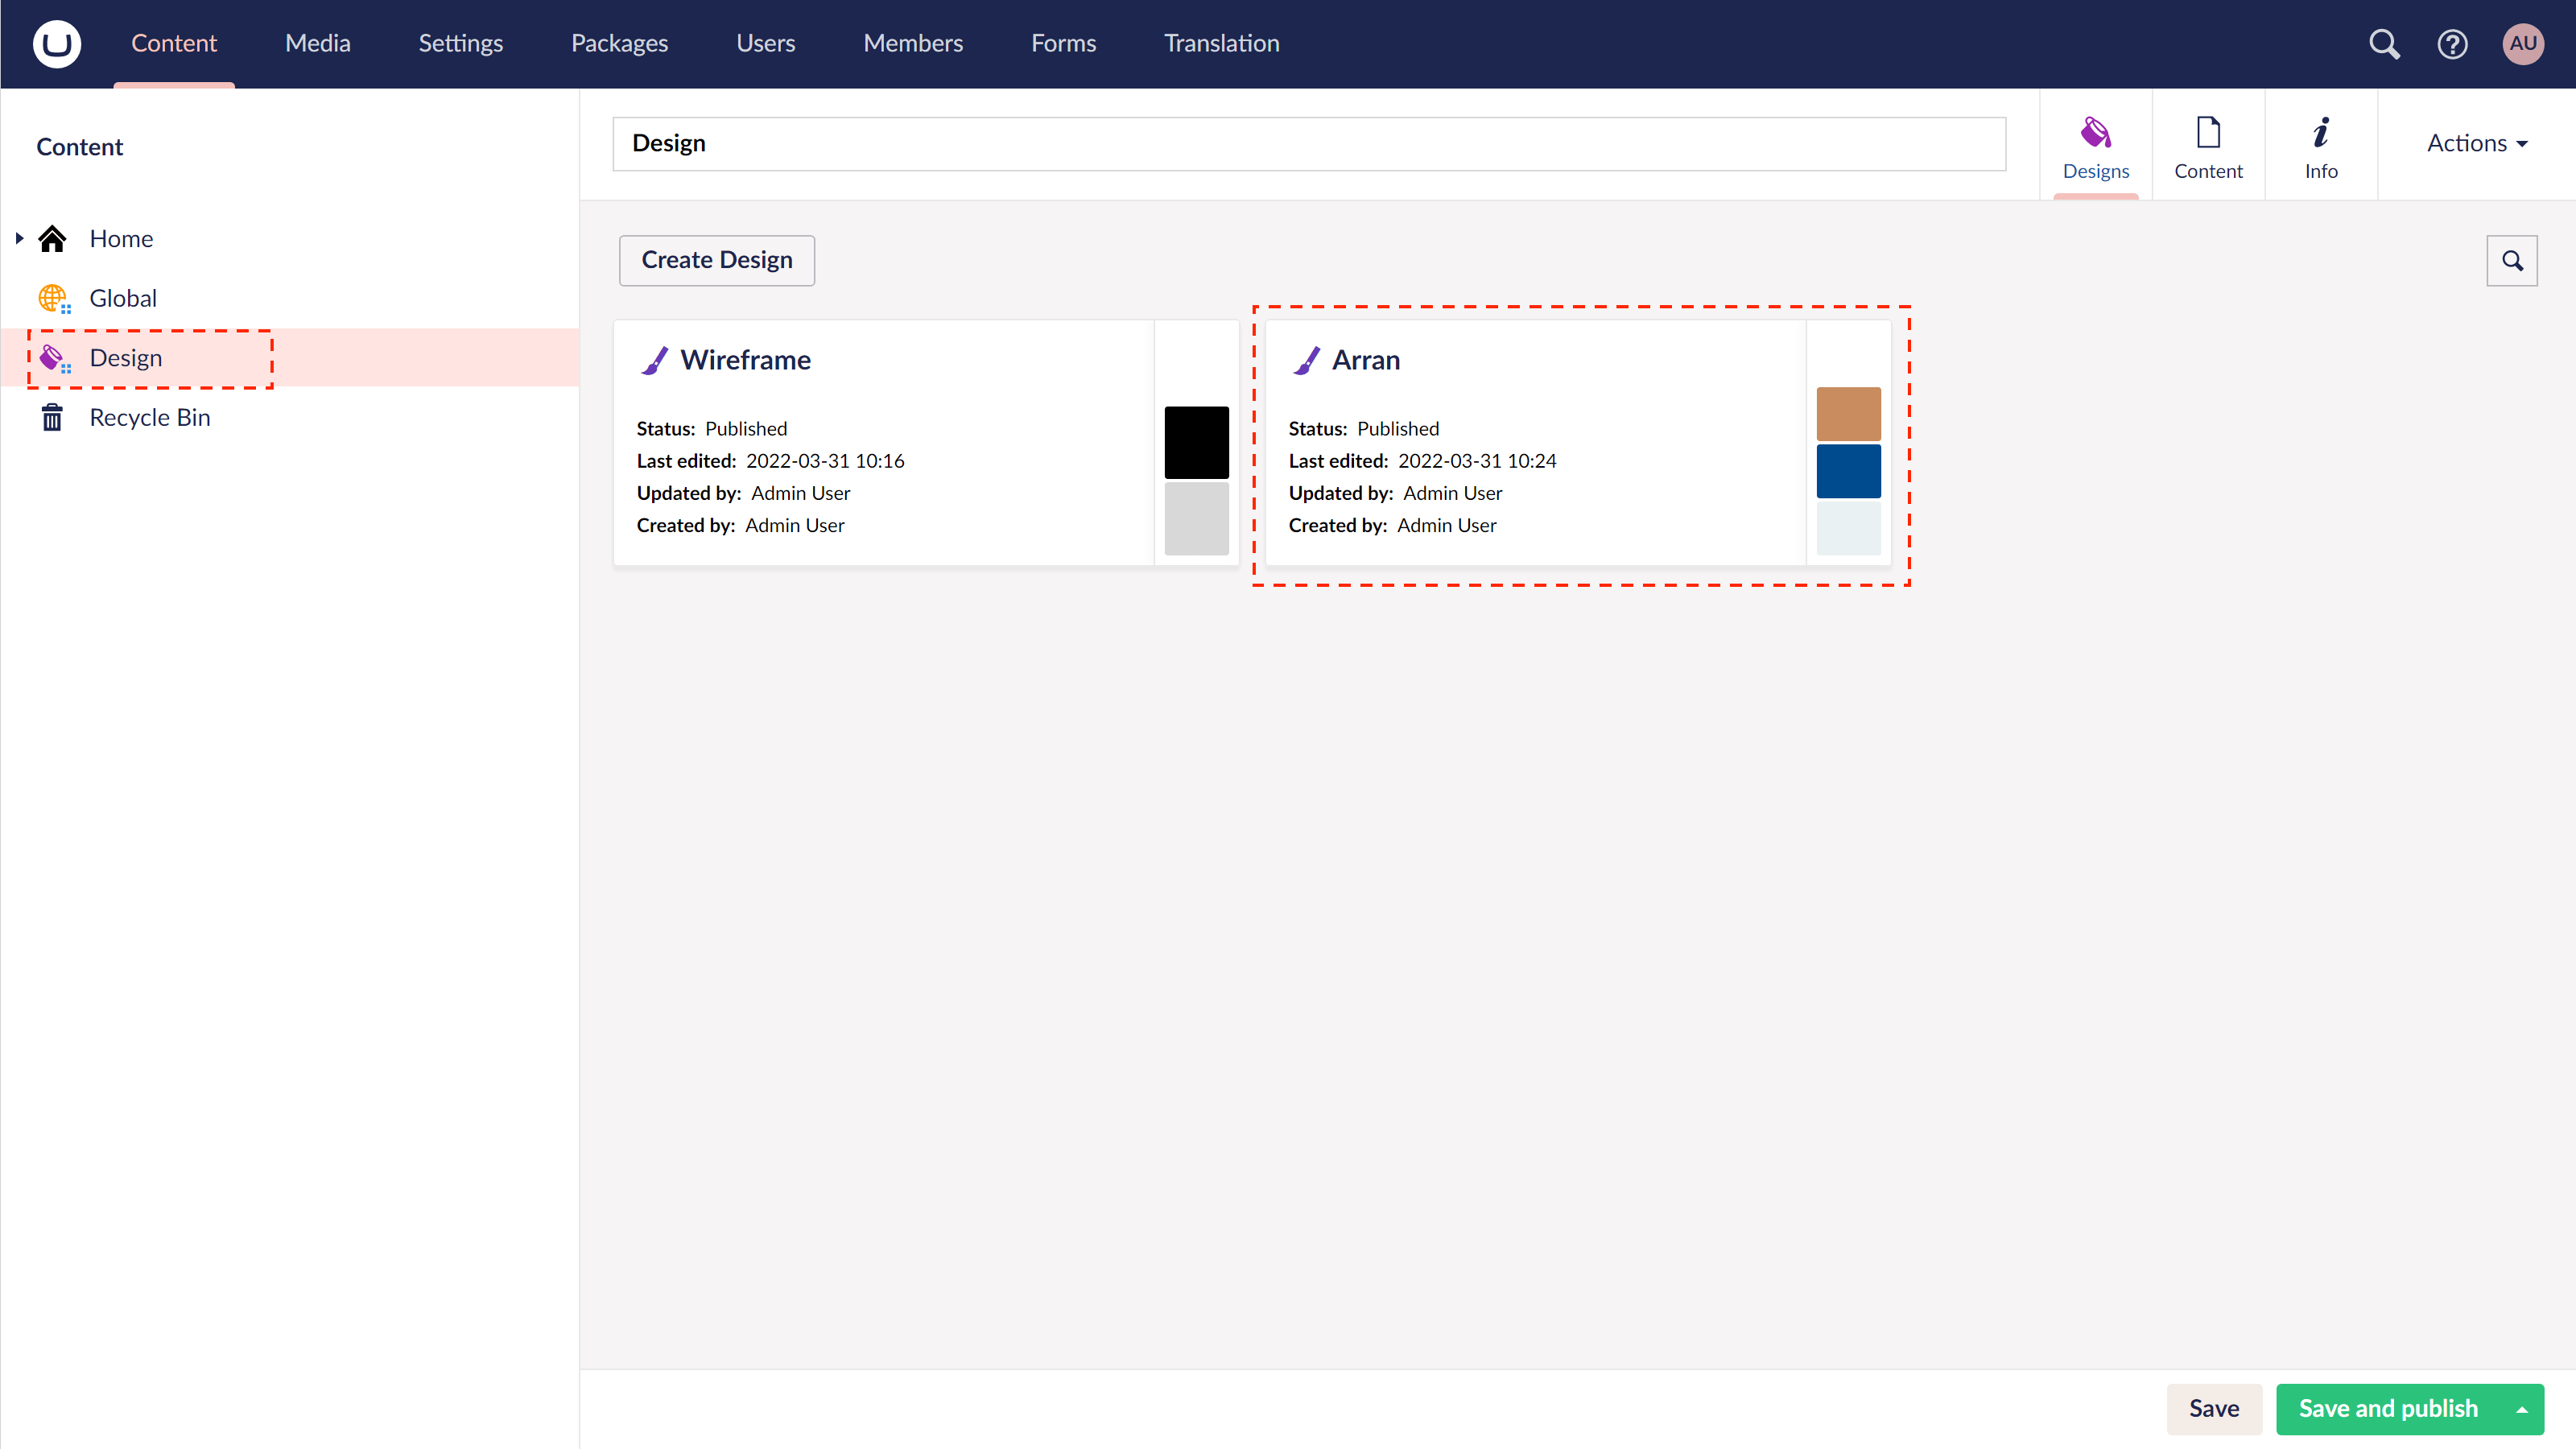Screen dimensions: 2576x1449
Task: Click the paintbrush icon on the Arran card
Action: (x=1307, y=360)
